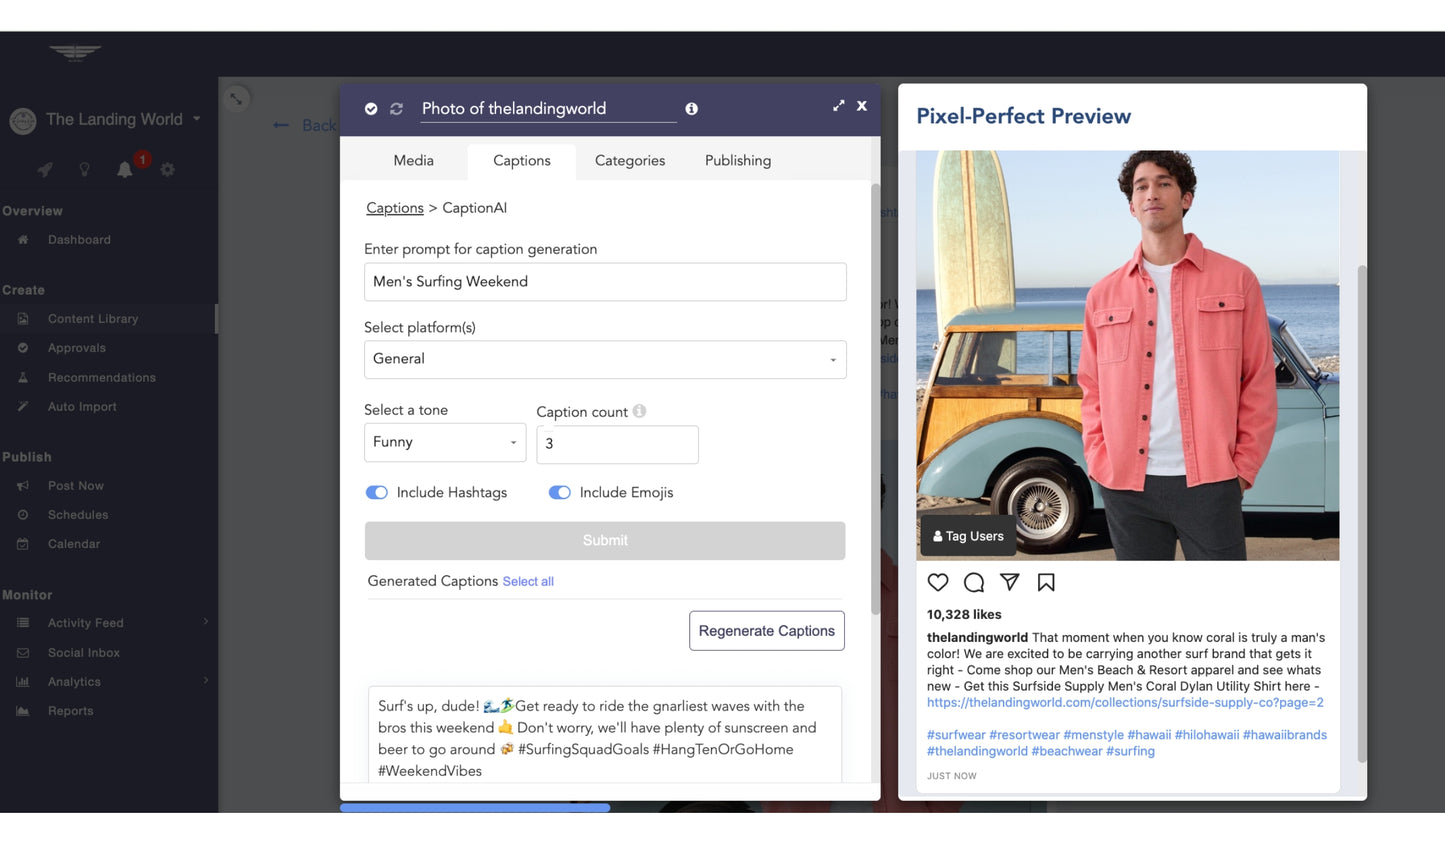Click the refresh icon in dialog header
This screenshot has height=843, width=1445.
tap(396, 109)
